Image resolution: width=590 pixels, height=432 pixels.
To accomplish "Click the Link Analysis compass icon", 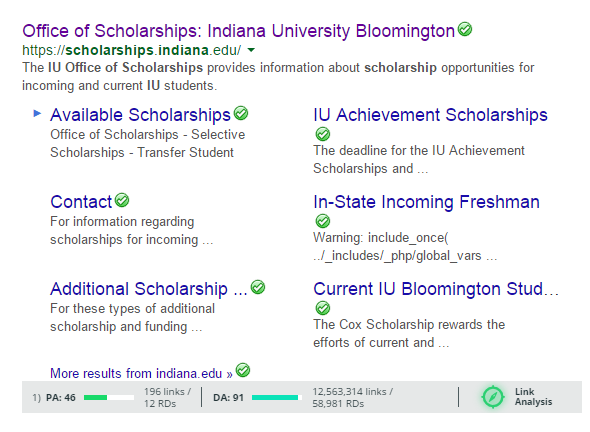I will (493, 397).
